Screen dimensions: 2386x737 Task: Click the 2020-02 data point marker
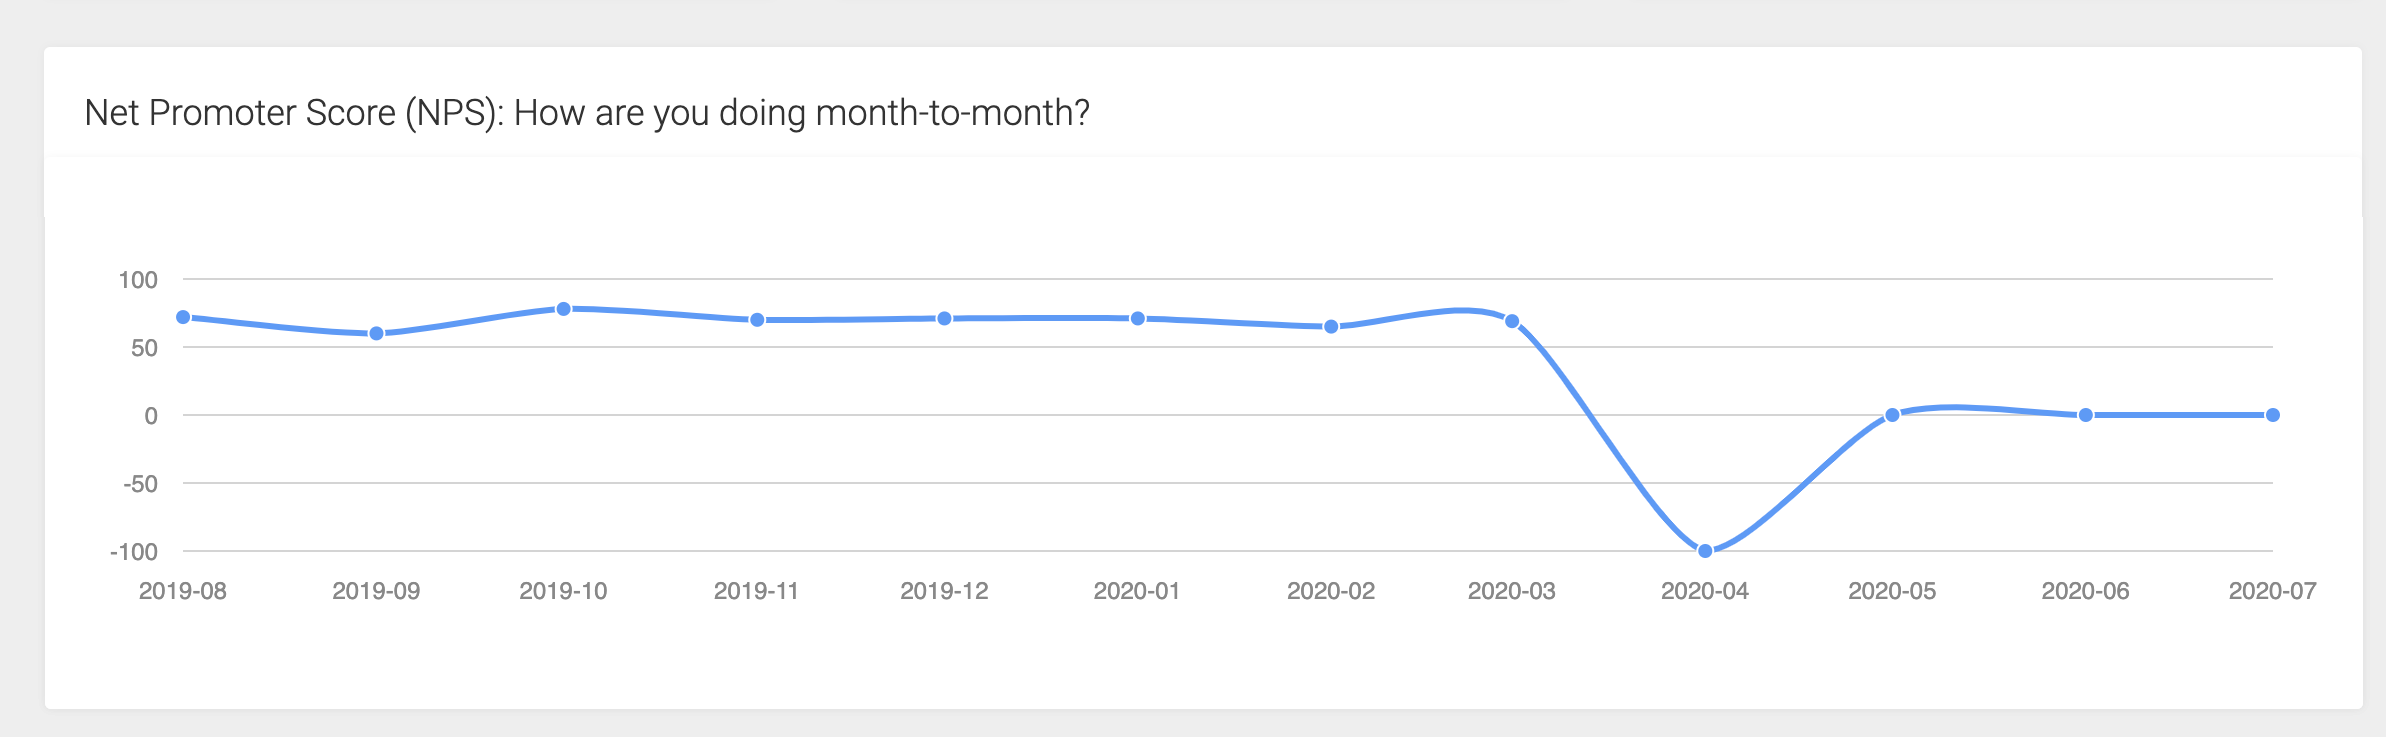coord(1331,326)
